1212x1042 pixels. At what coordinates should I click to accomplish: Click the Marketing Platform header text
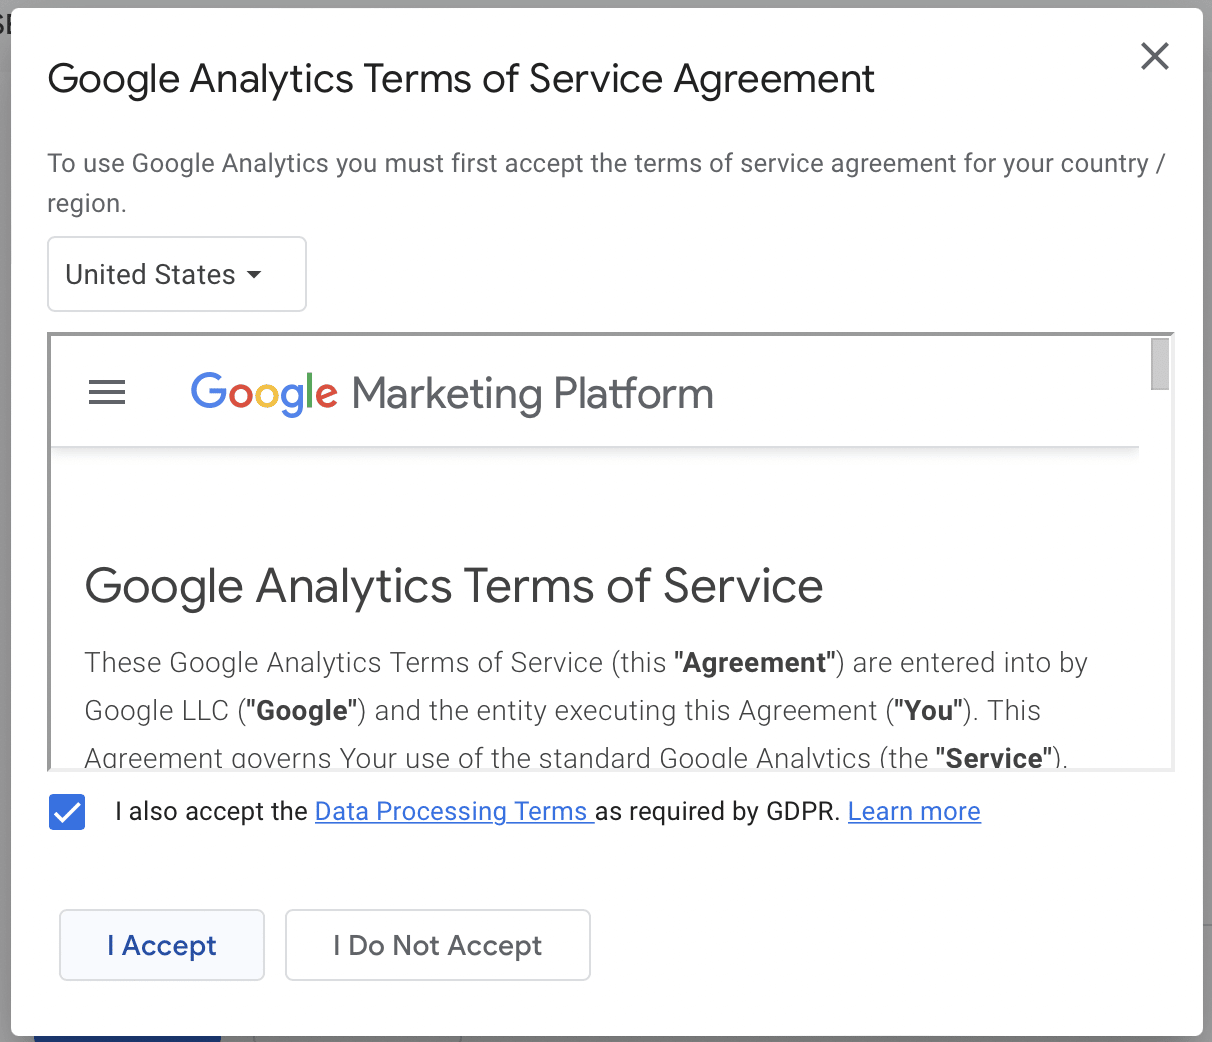533,394
